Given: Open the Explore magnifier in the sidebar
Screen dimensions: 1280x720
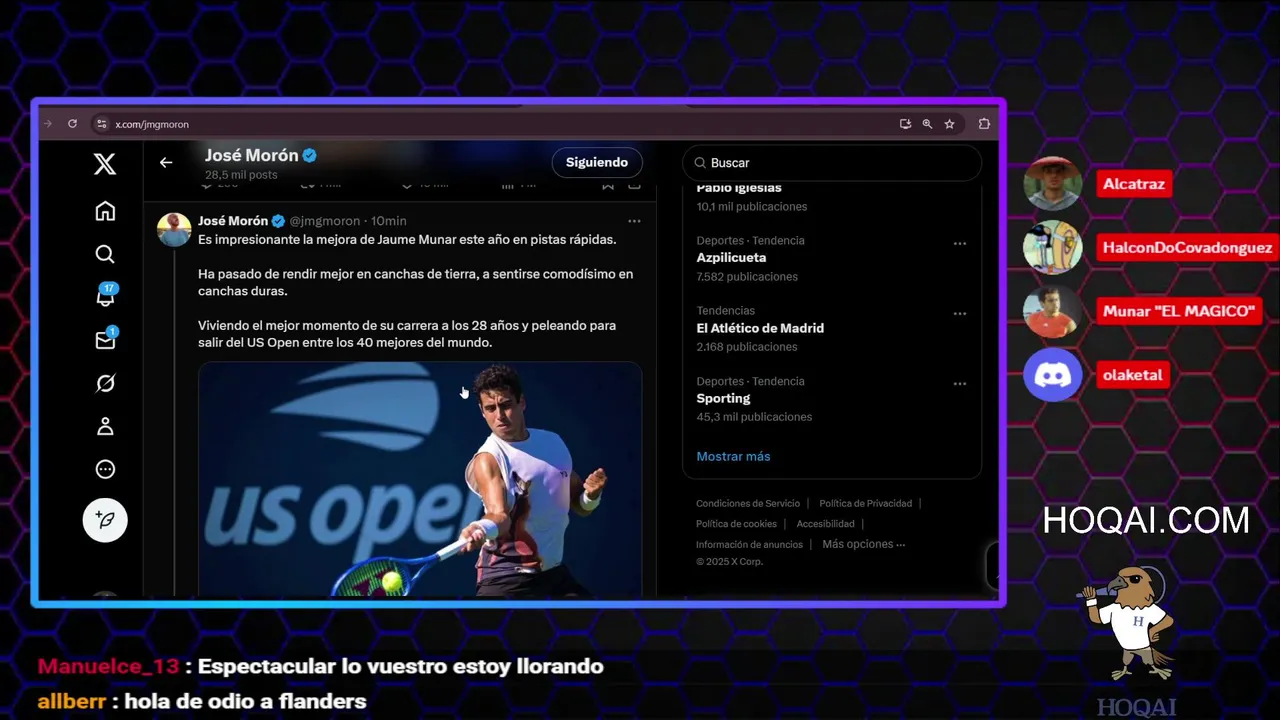Looking at the screenshot, I should (105, 254).
